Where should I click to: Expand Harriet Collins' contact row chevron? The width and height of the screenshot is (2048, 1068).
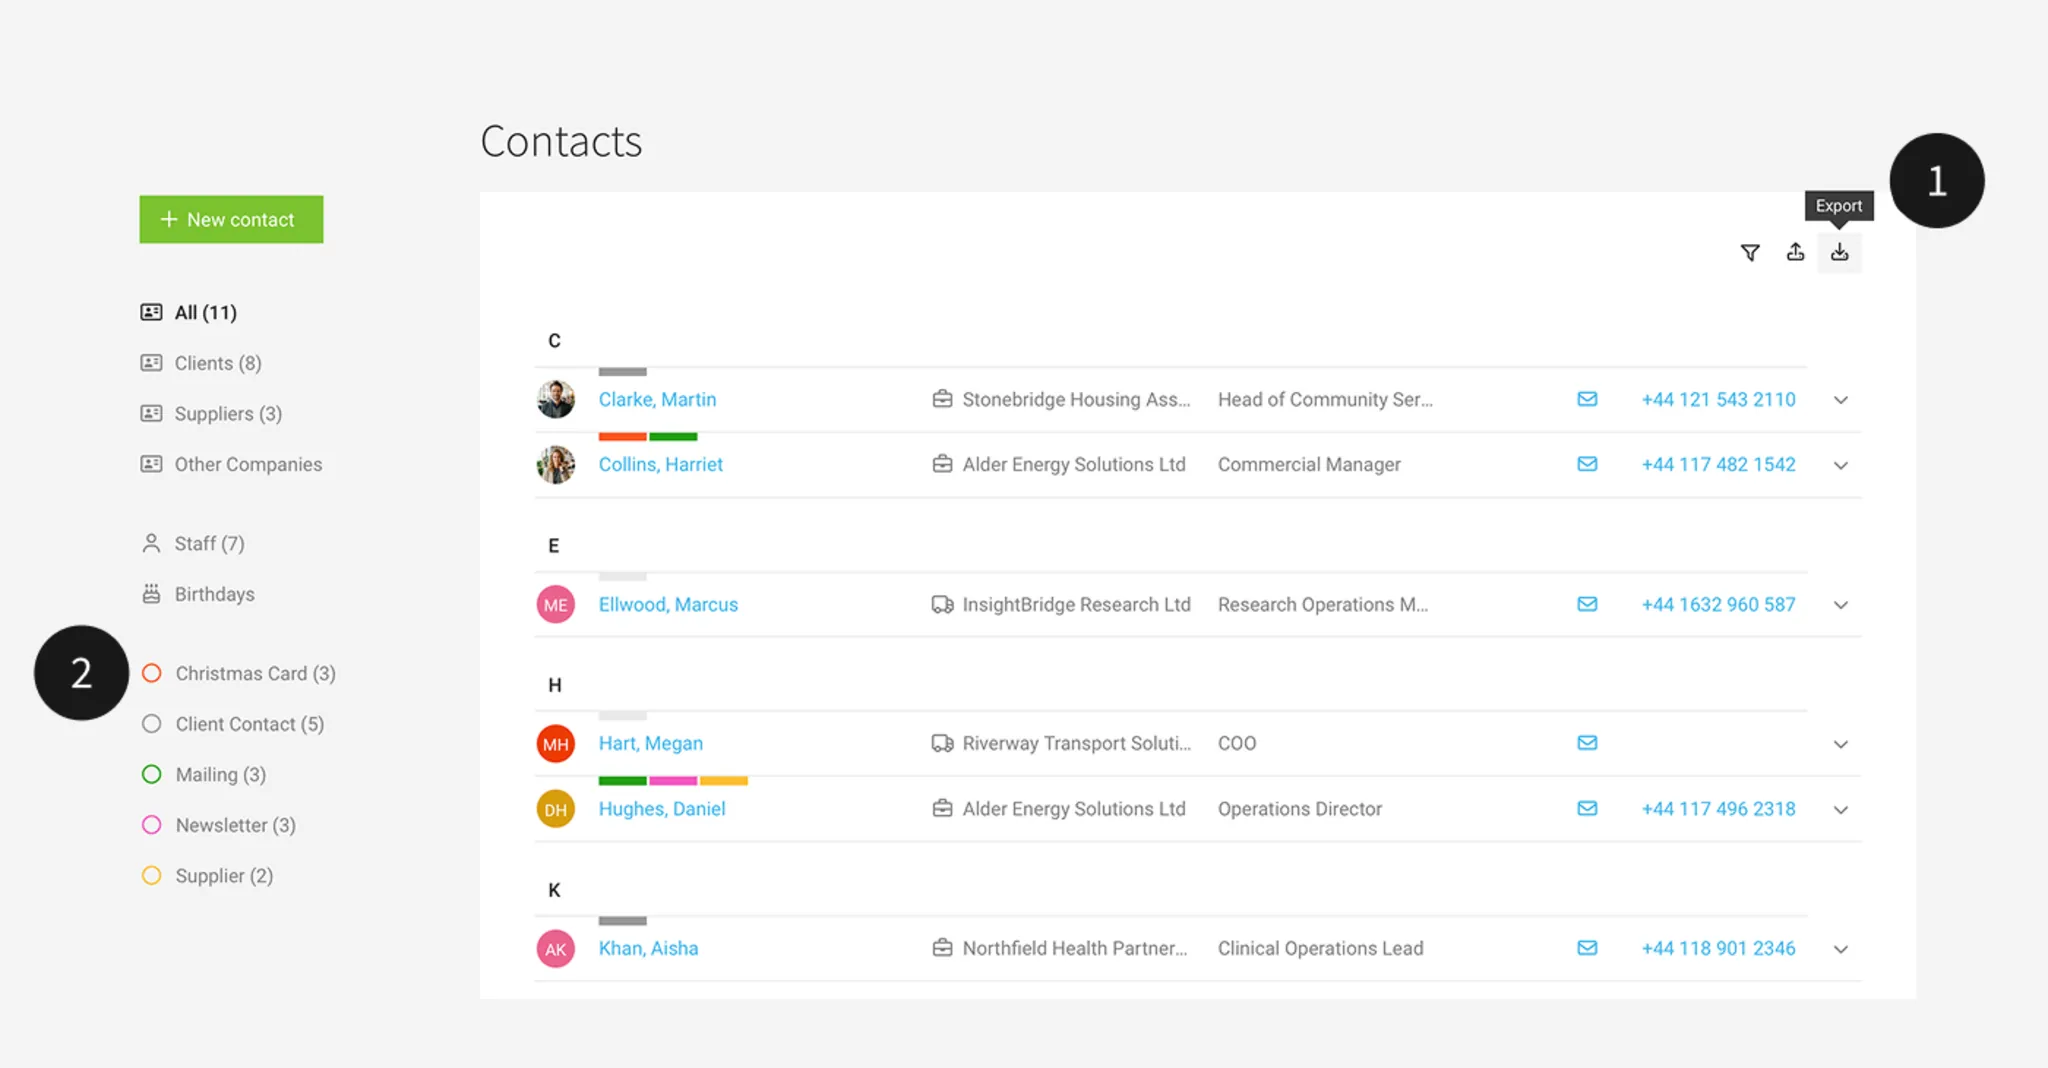pyautogui.click(x=1841, y=465)
